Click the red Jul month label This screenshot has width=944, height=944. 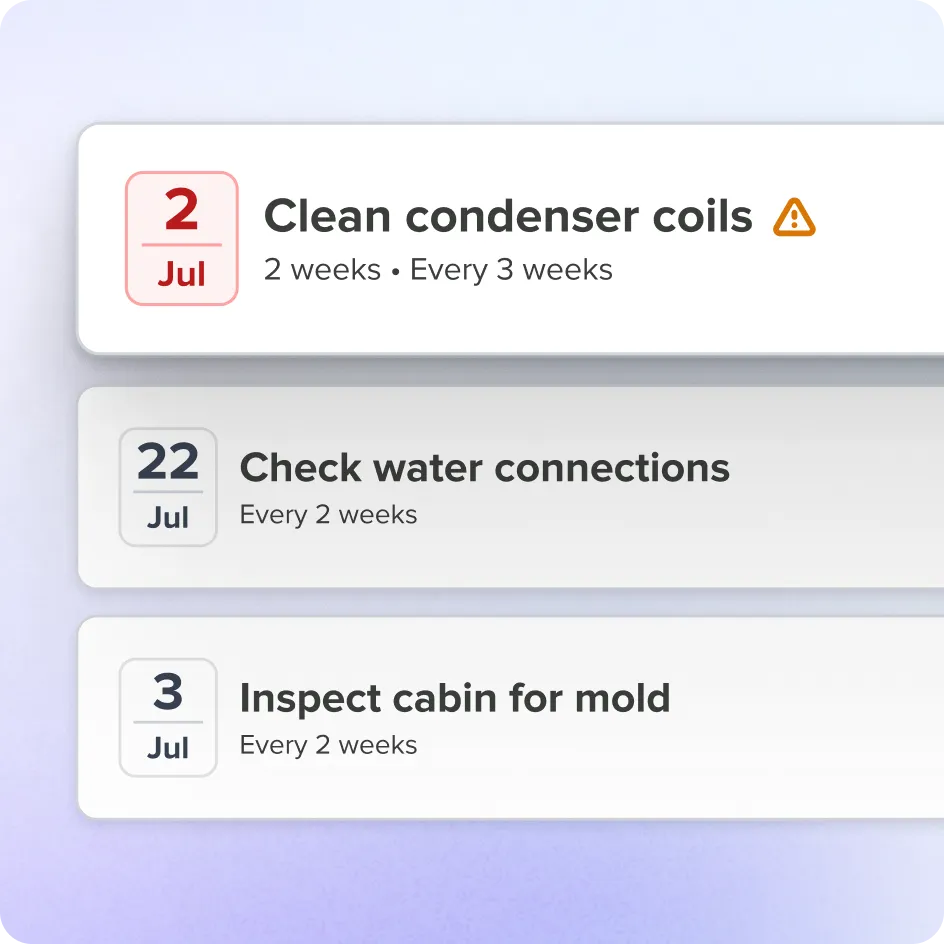click(181, 274)
